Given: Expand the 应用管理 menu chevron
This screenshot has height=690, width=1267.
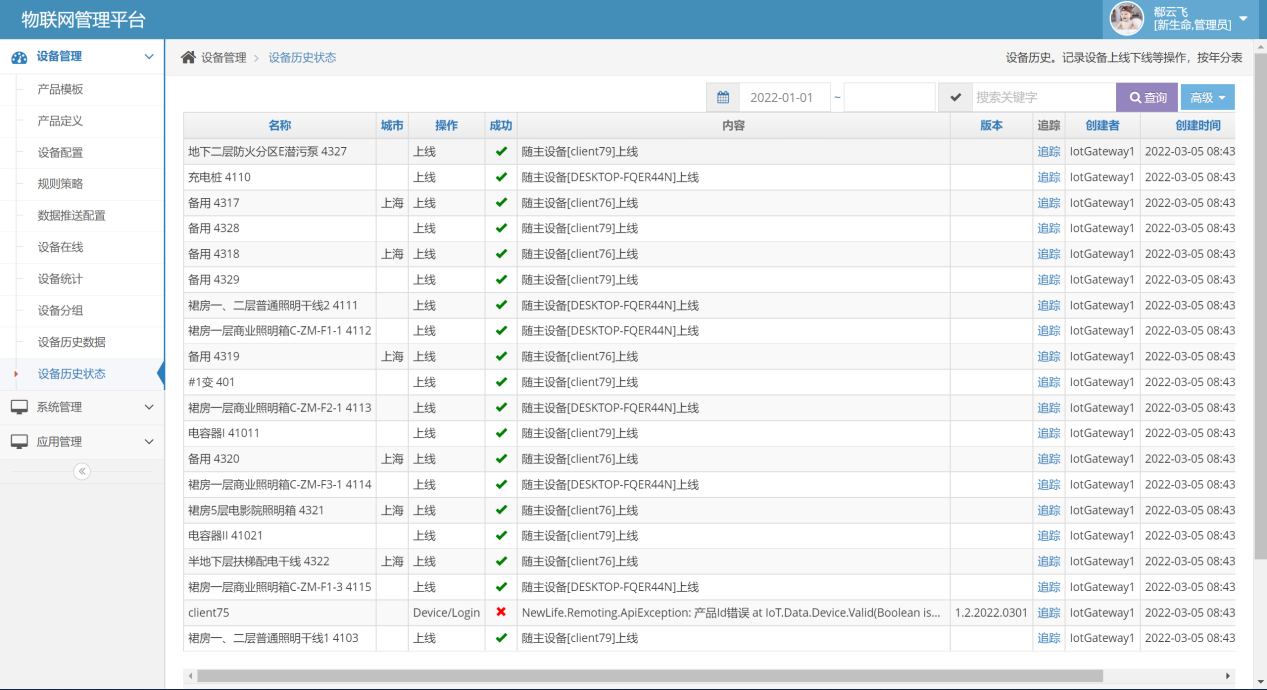Looking at the screenshot, I should click(x=149, y=441).
